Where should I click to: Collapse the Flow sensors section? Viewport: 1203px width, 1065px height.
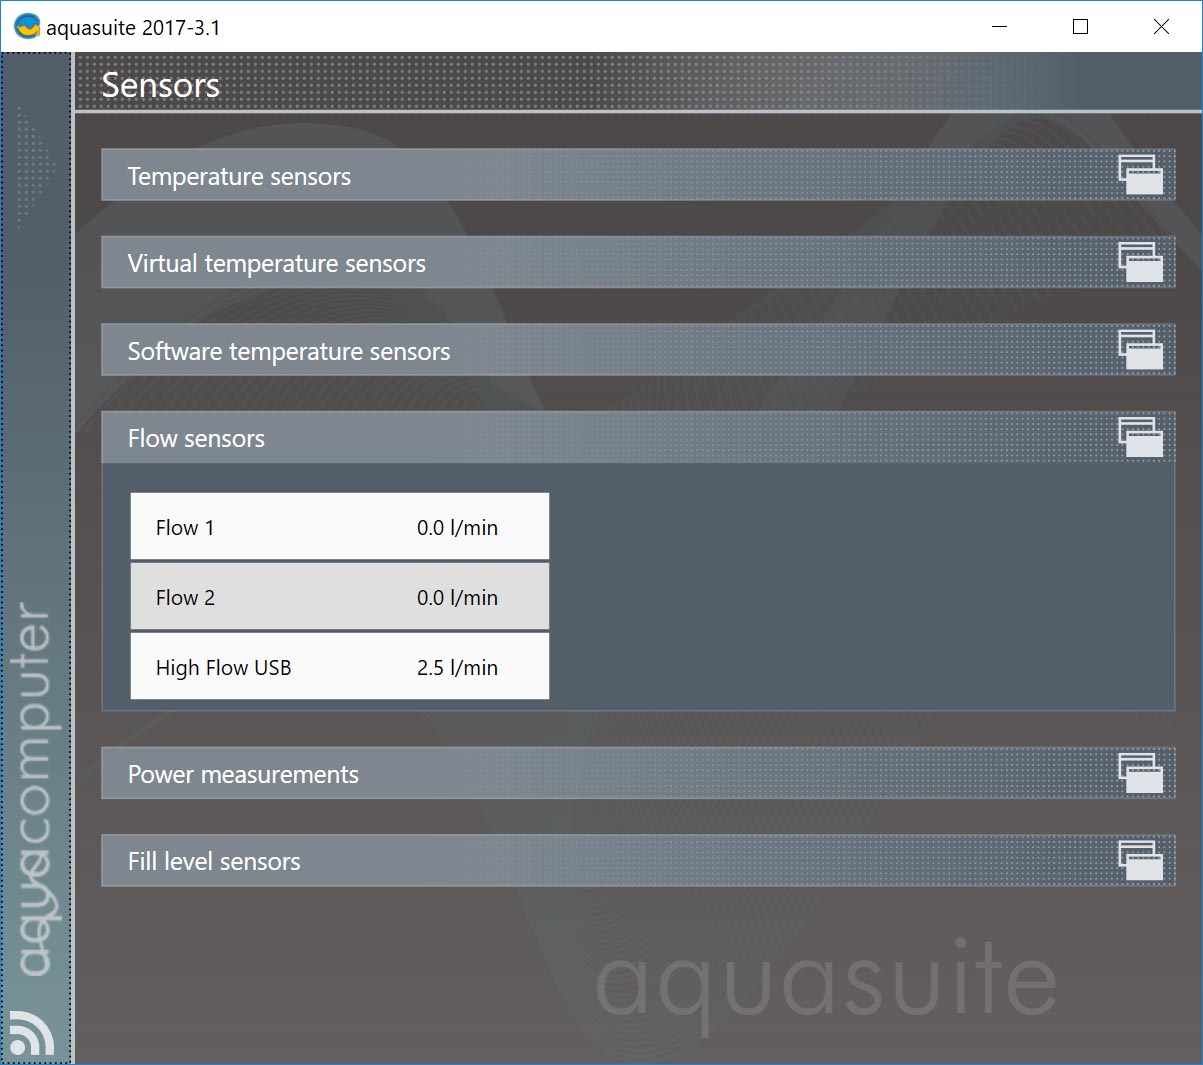[x=638, y=437]
